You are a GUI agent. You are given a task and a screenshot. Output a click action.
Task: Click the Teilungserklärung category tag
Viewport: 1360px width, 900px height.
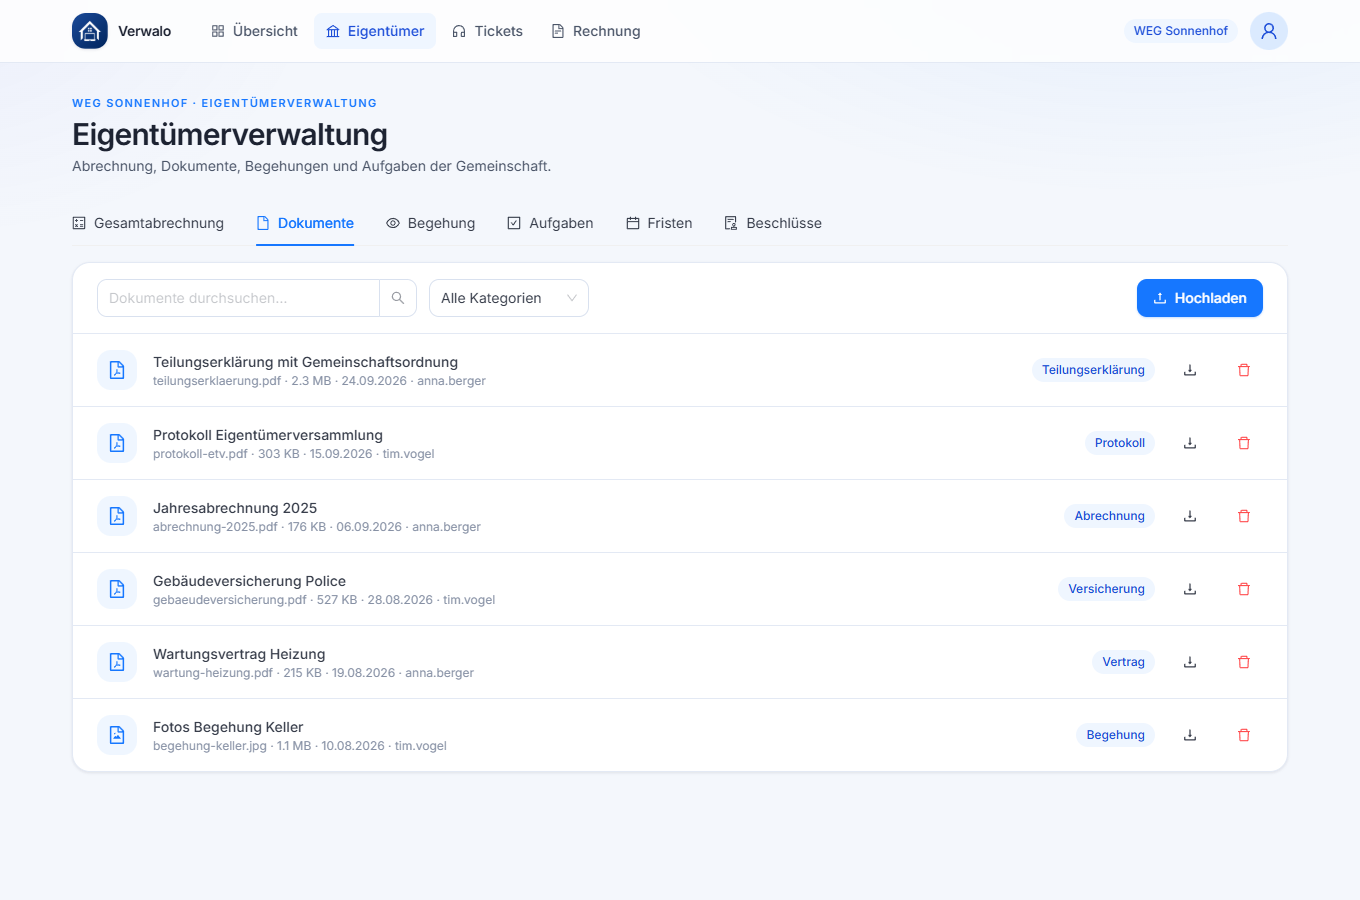pos(1093,370)
